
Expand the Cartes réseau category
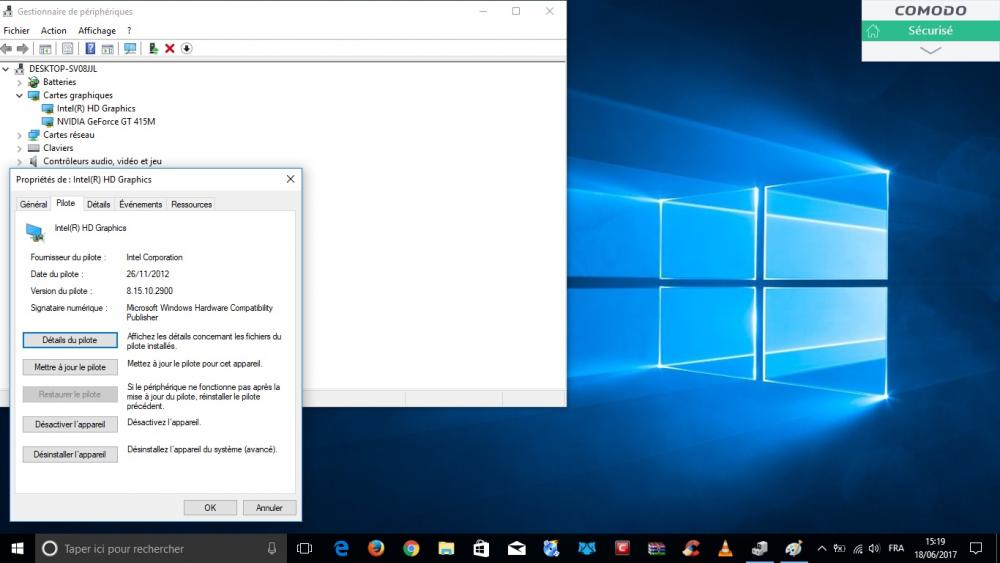pos(19,135)
